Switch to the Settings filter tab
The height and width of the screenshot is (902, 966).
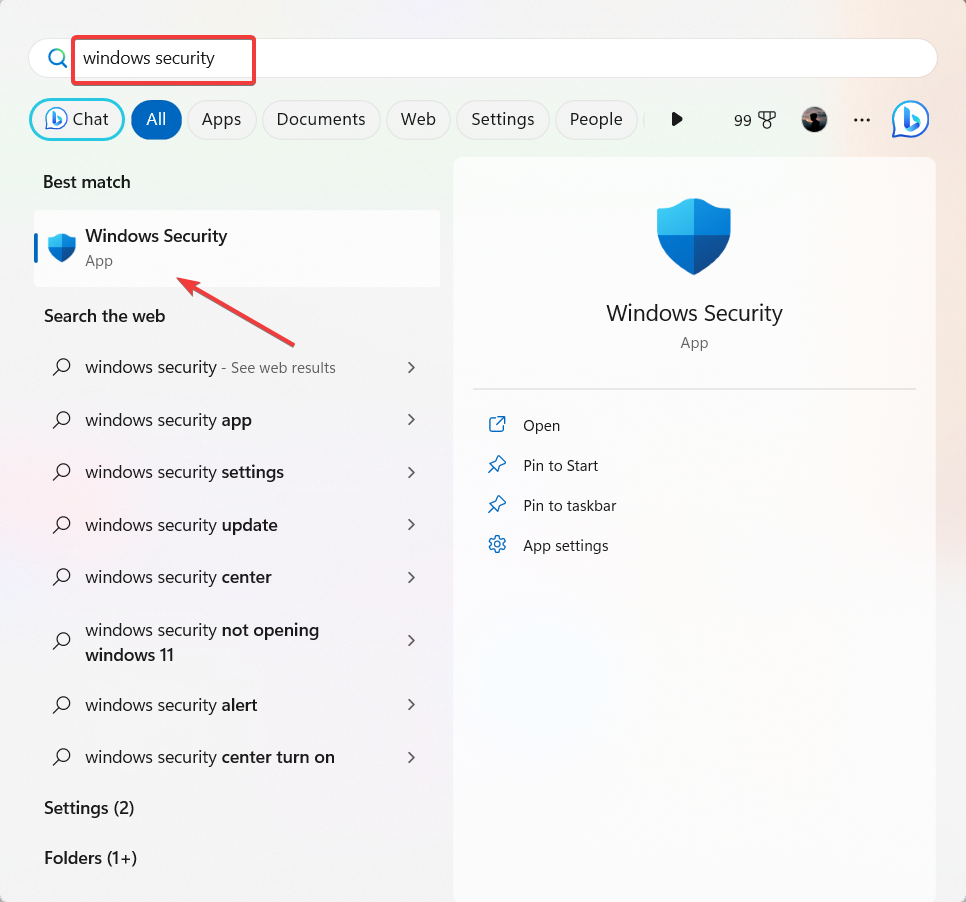(x=503, y=120)
